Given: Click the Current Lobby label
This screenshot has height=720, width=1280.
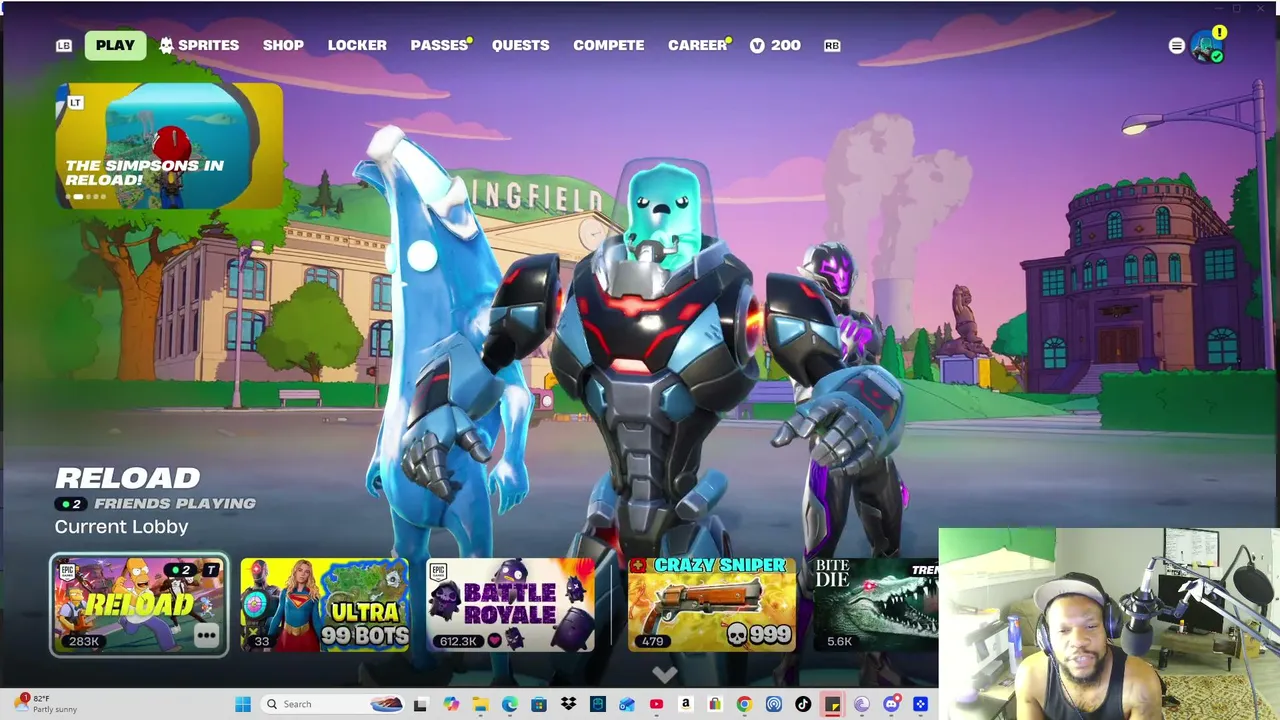Looking at the screenshot, I should [121, 526].
